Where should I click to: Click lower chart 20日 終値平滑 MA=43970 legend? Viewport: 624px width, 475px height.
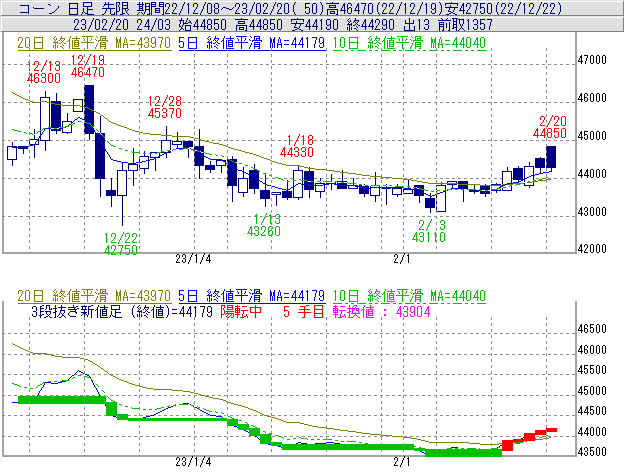pos(94,296)
